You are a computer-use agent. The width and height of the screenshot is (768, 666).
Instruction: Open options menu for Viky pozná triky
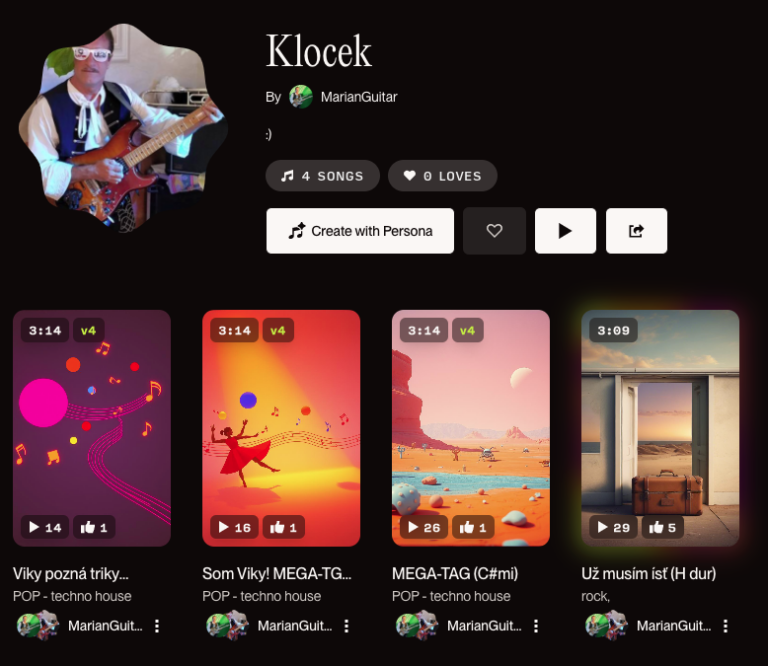click(157, 626)
